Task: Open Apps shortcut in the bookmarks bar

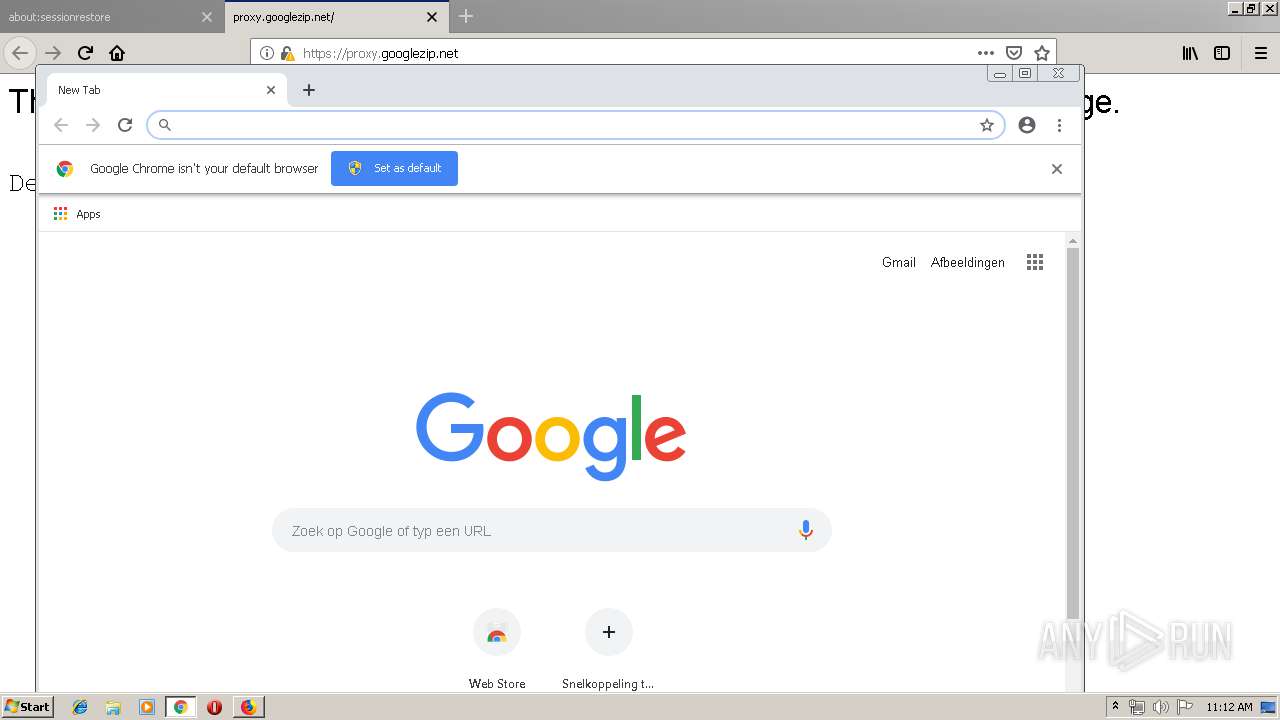Action: click(77, 214)
